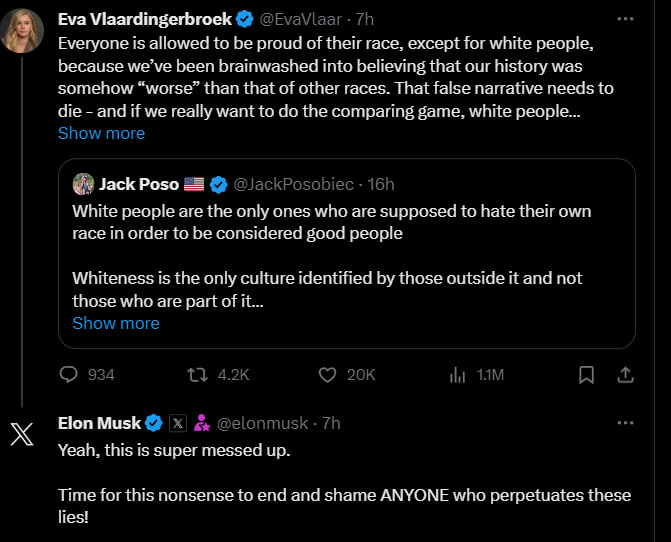Open more options for Elon Musk's tweet

click(x=625, y=423)
